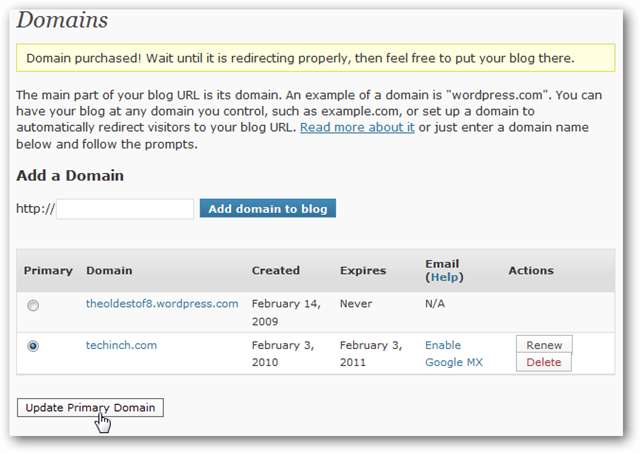The height and width of the screenshot is (453, 640).
Task: Open the Read more about it link
Action: click(357, 128)
